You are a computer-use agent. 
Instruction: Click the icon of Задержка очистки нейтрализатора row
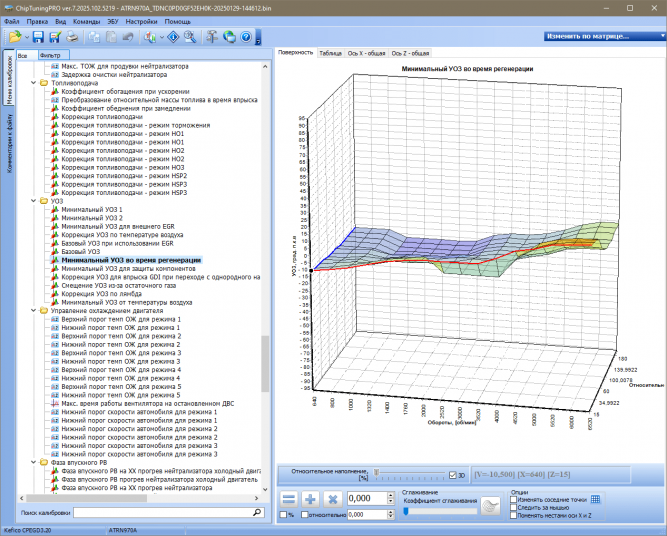coord(54,75)
